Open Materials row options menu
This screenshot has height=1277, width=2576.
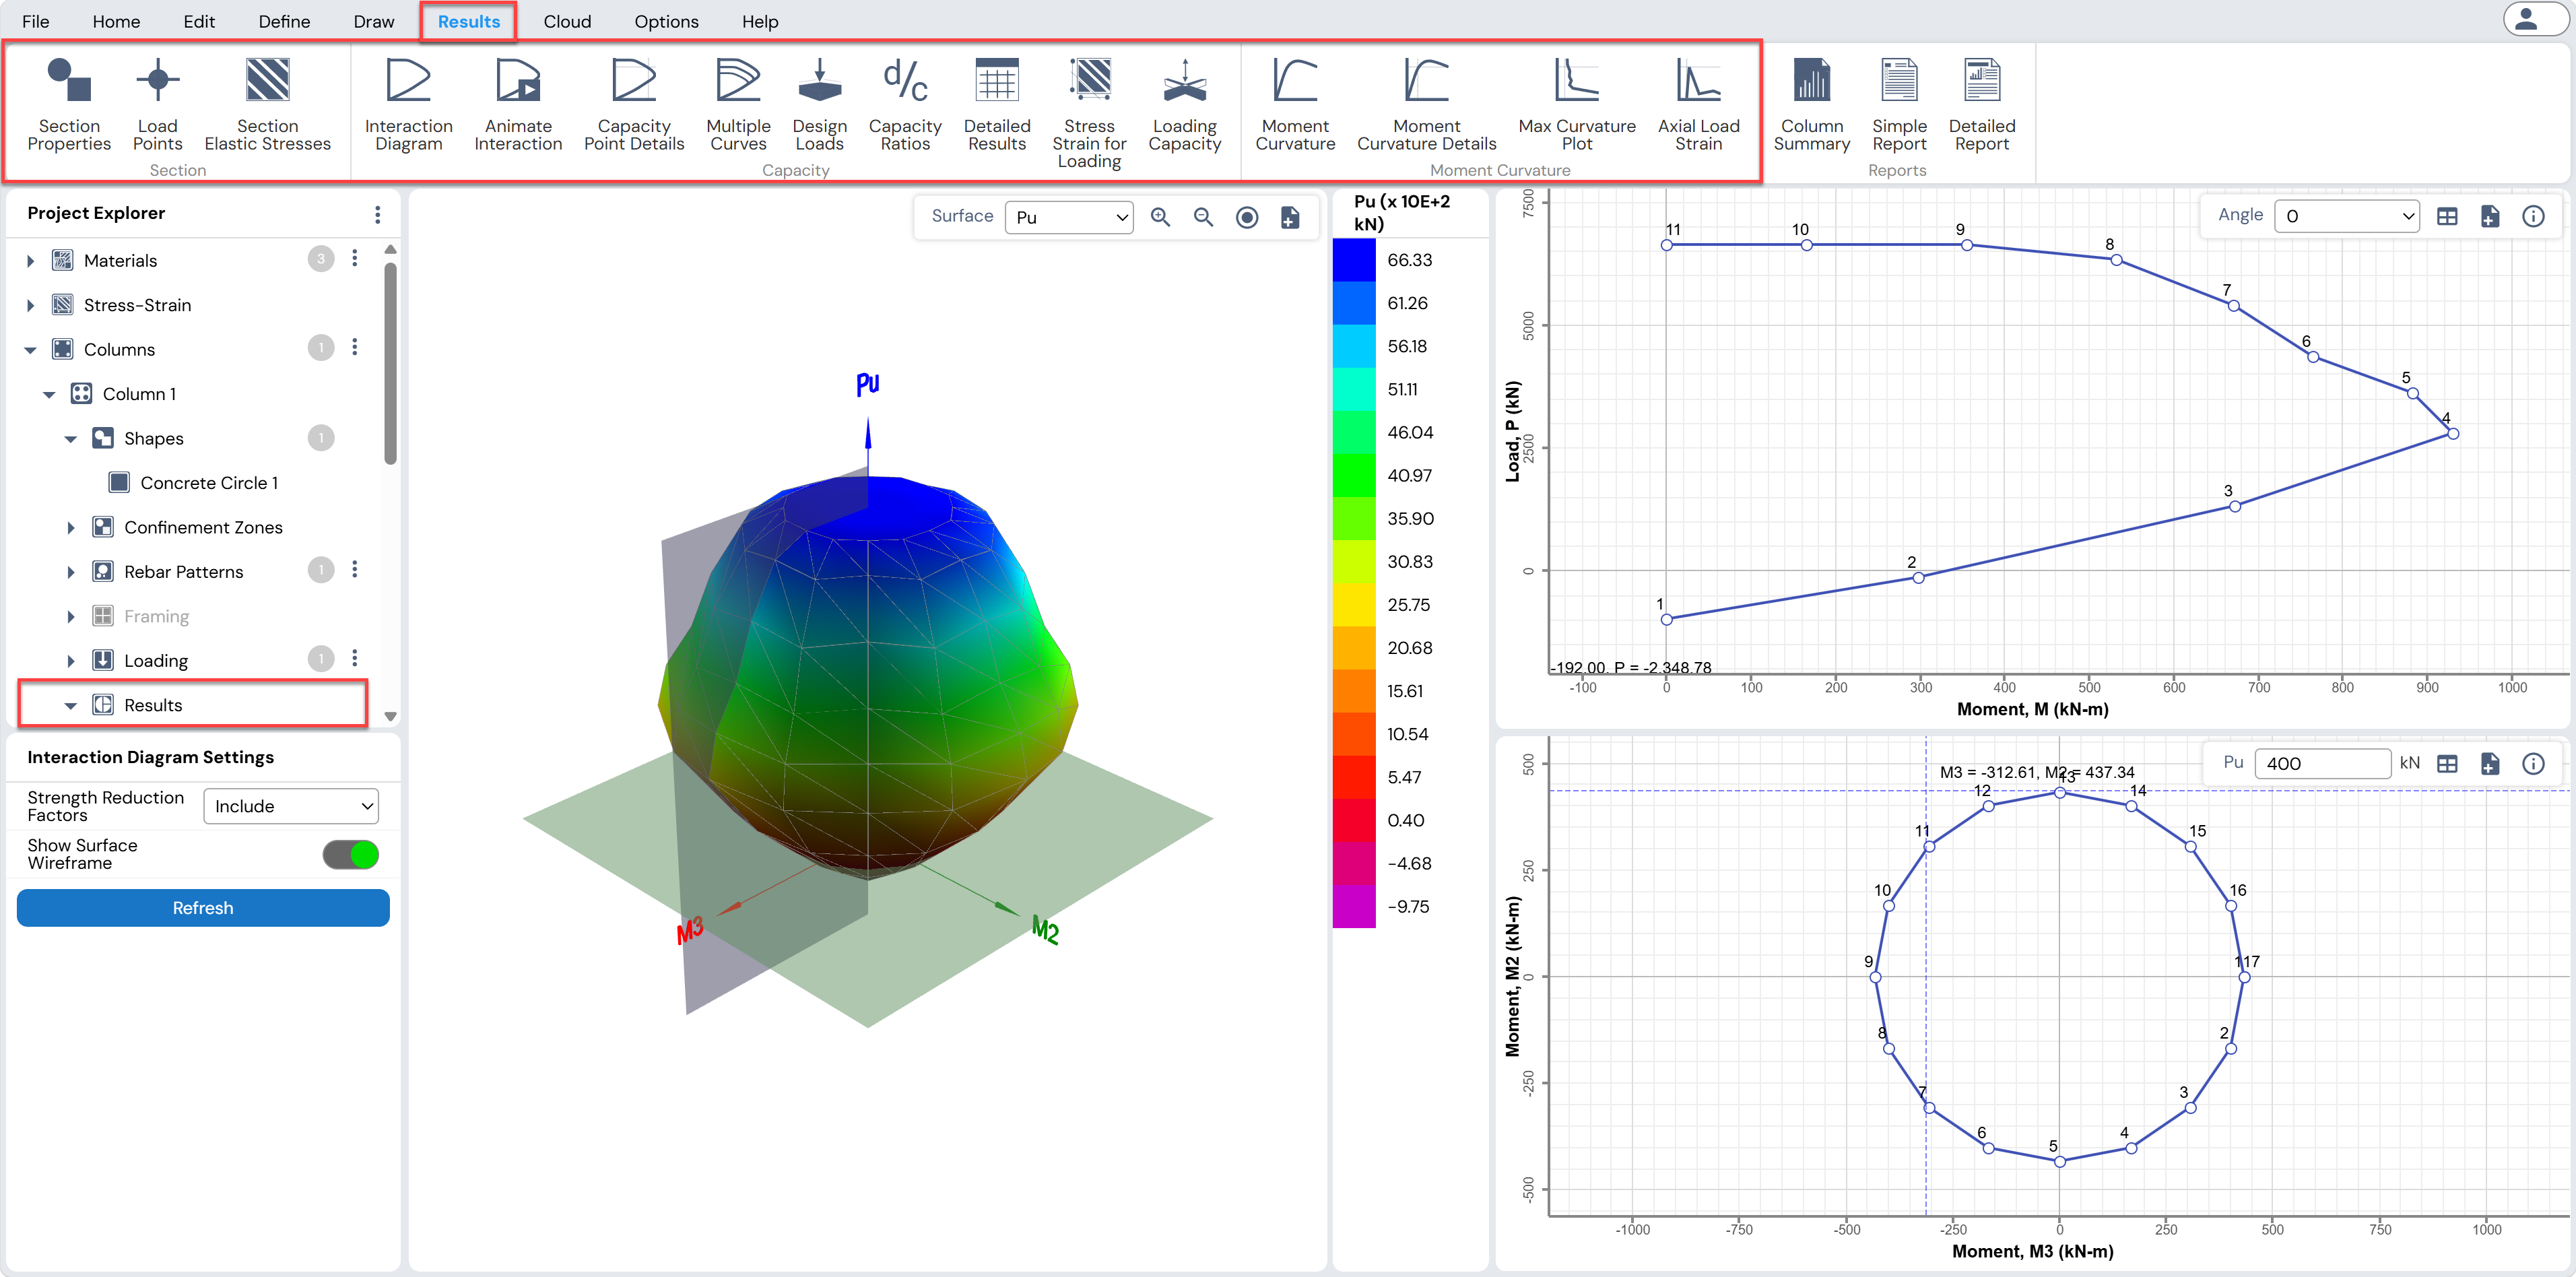pyautogui.click(x=354, y=259)
